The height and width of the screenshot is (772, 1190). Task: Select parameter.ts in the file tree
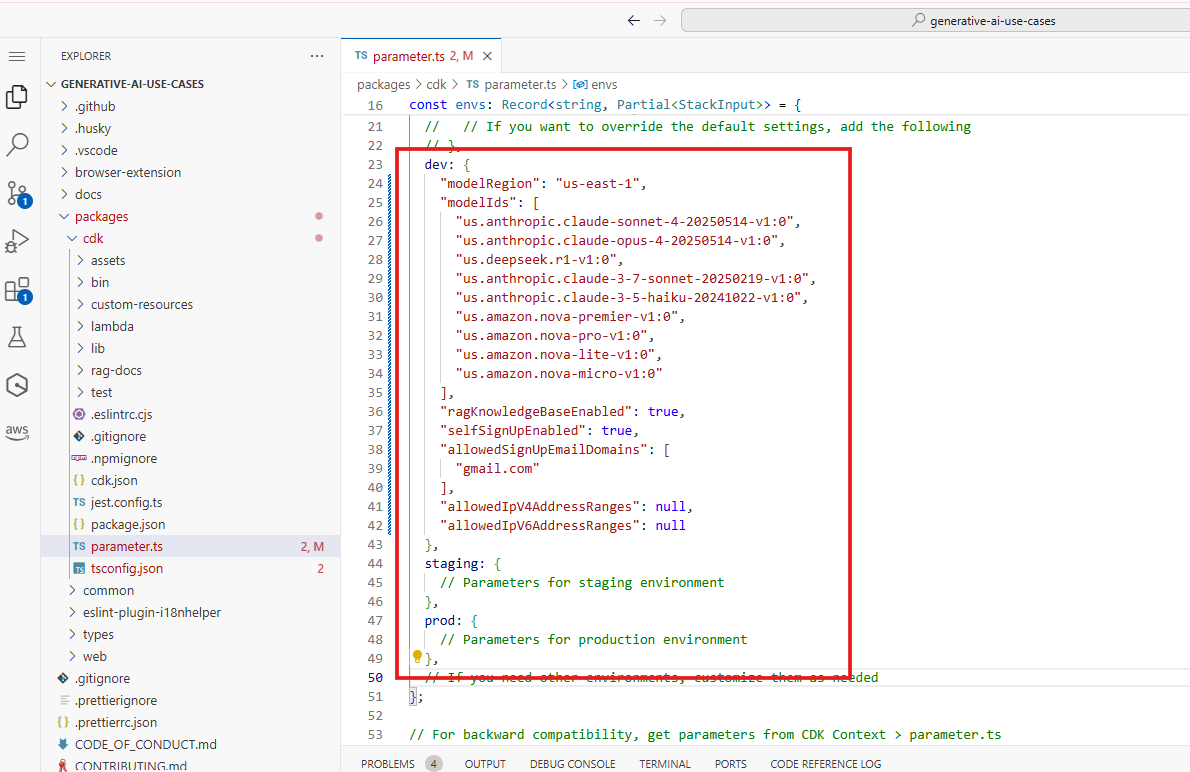coord(190,547)
